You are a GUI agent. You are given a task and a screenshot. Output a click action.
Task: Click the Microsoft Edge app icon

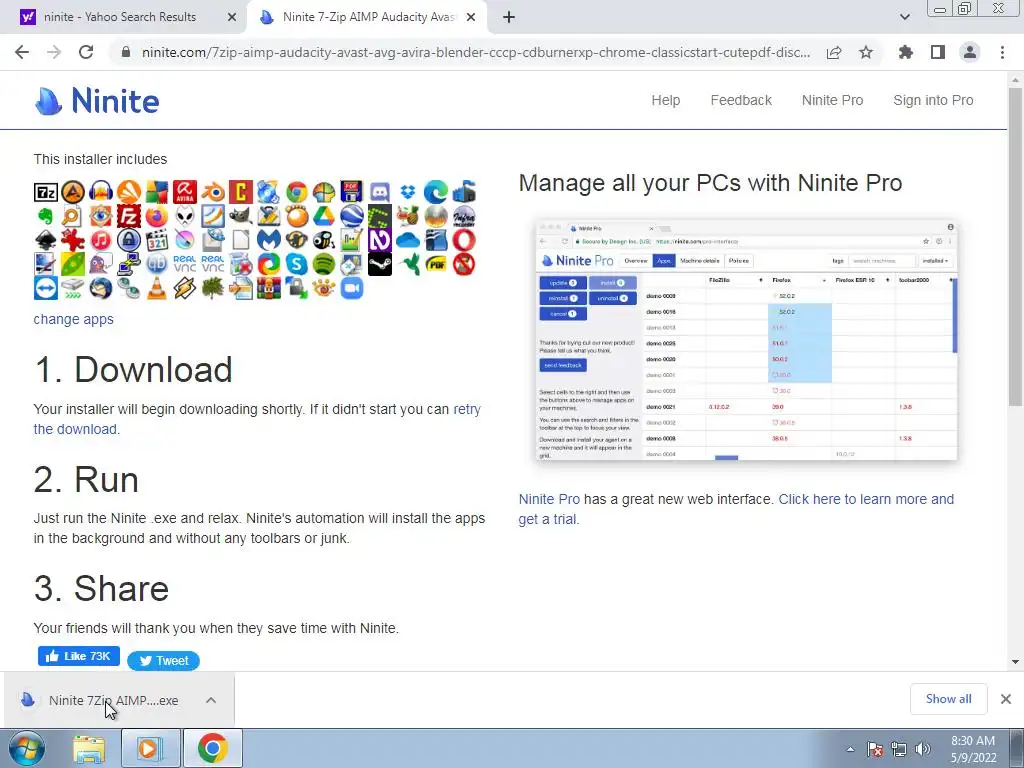436,192
